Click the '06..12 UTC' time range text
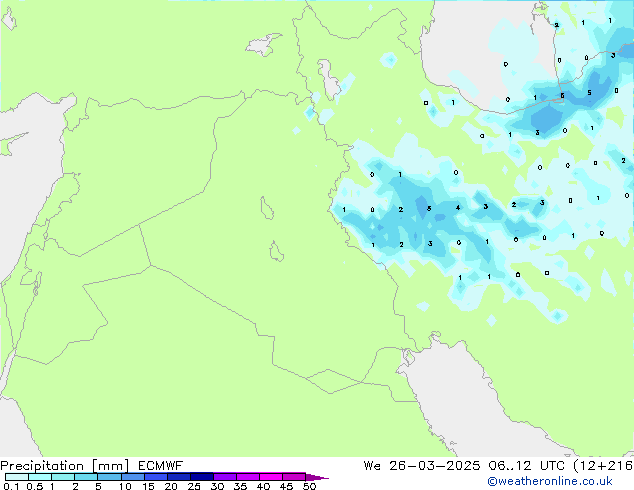Viewport: 634px width, 490px height. (526, 466)
